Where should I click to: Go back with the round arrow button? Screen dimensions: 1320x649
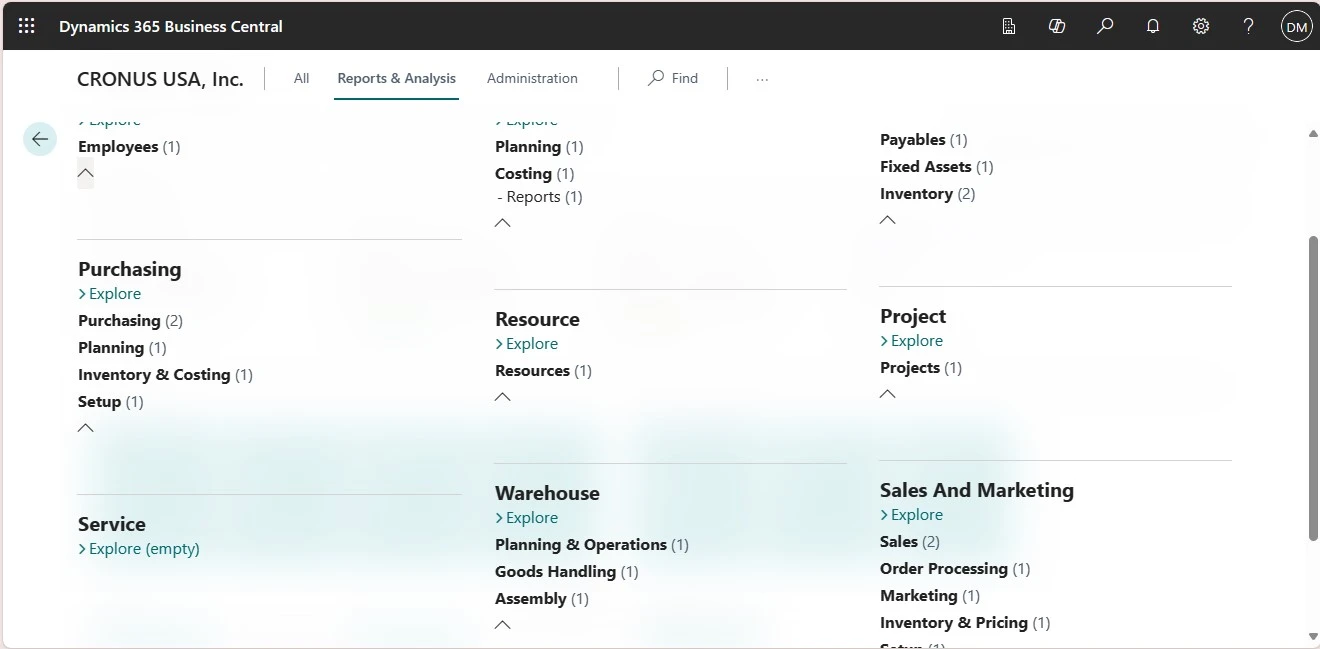coord(40,139)
